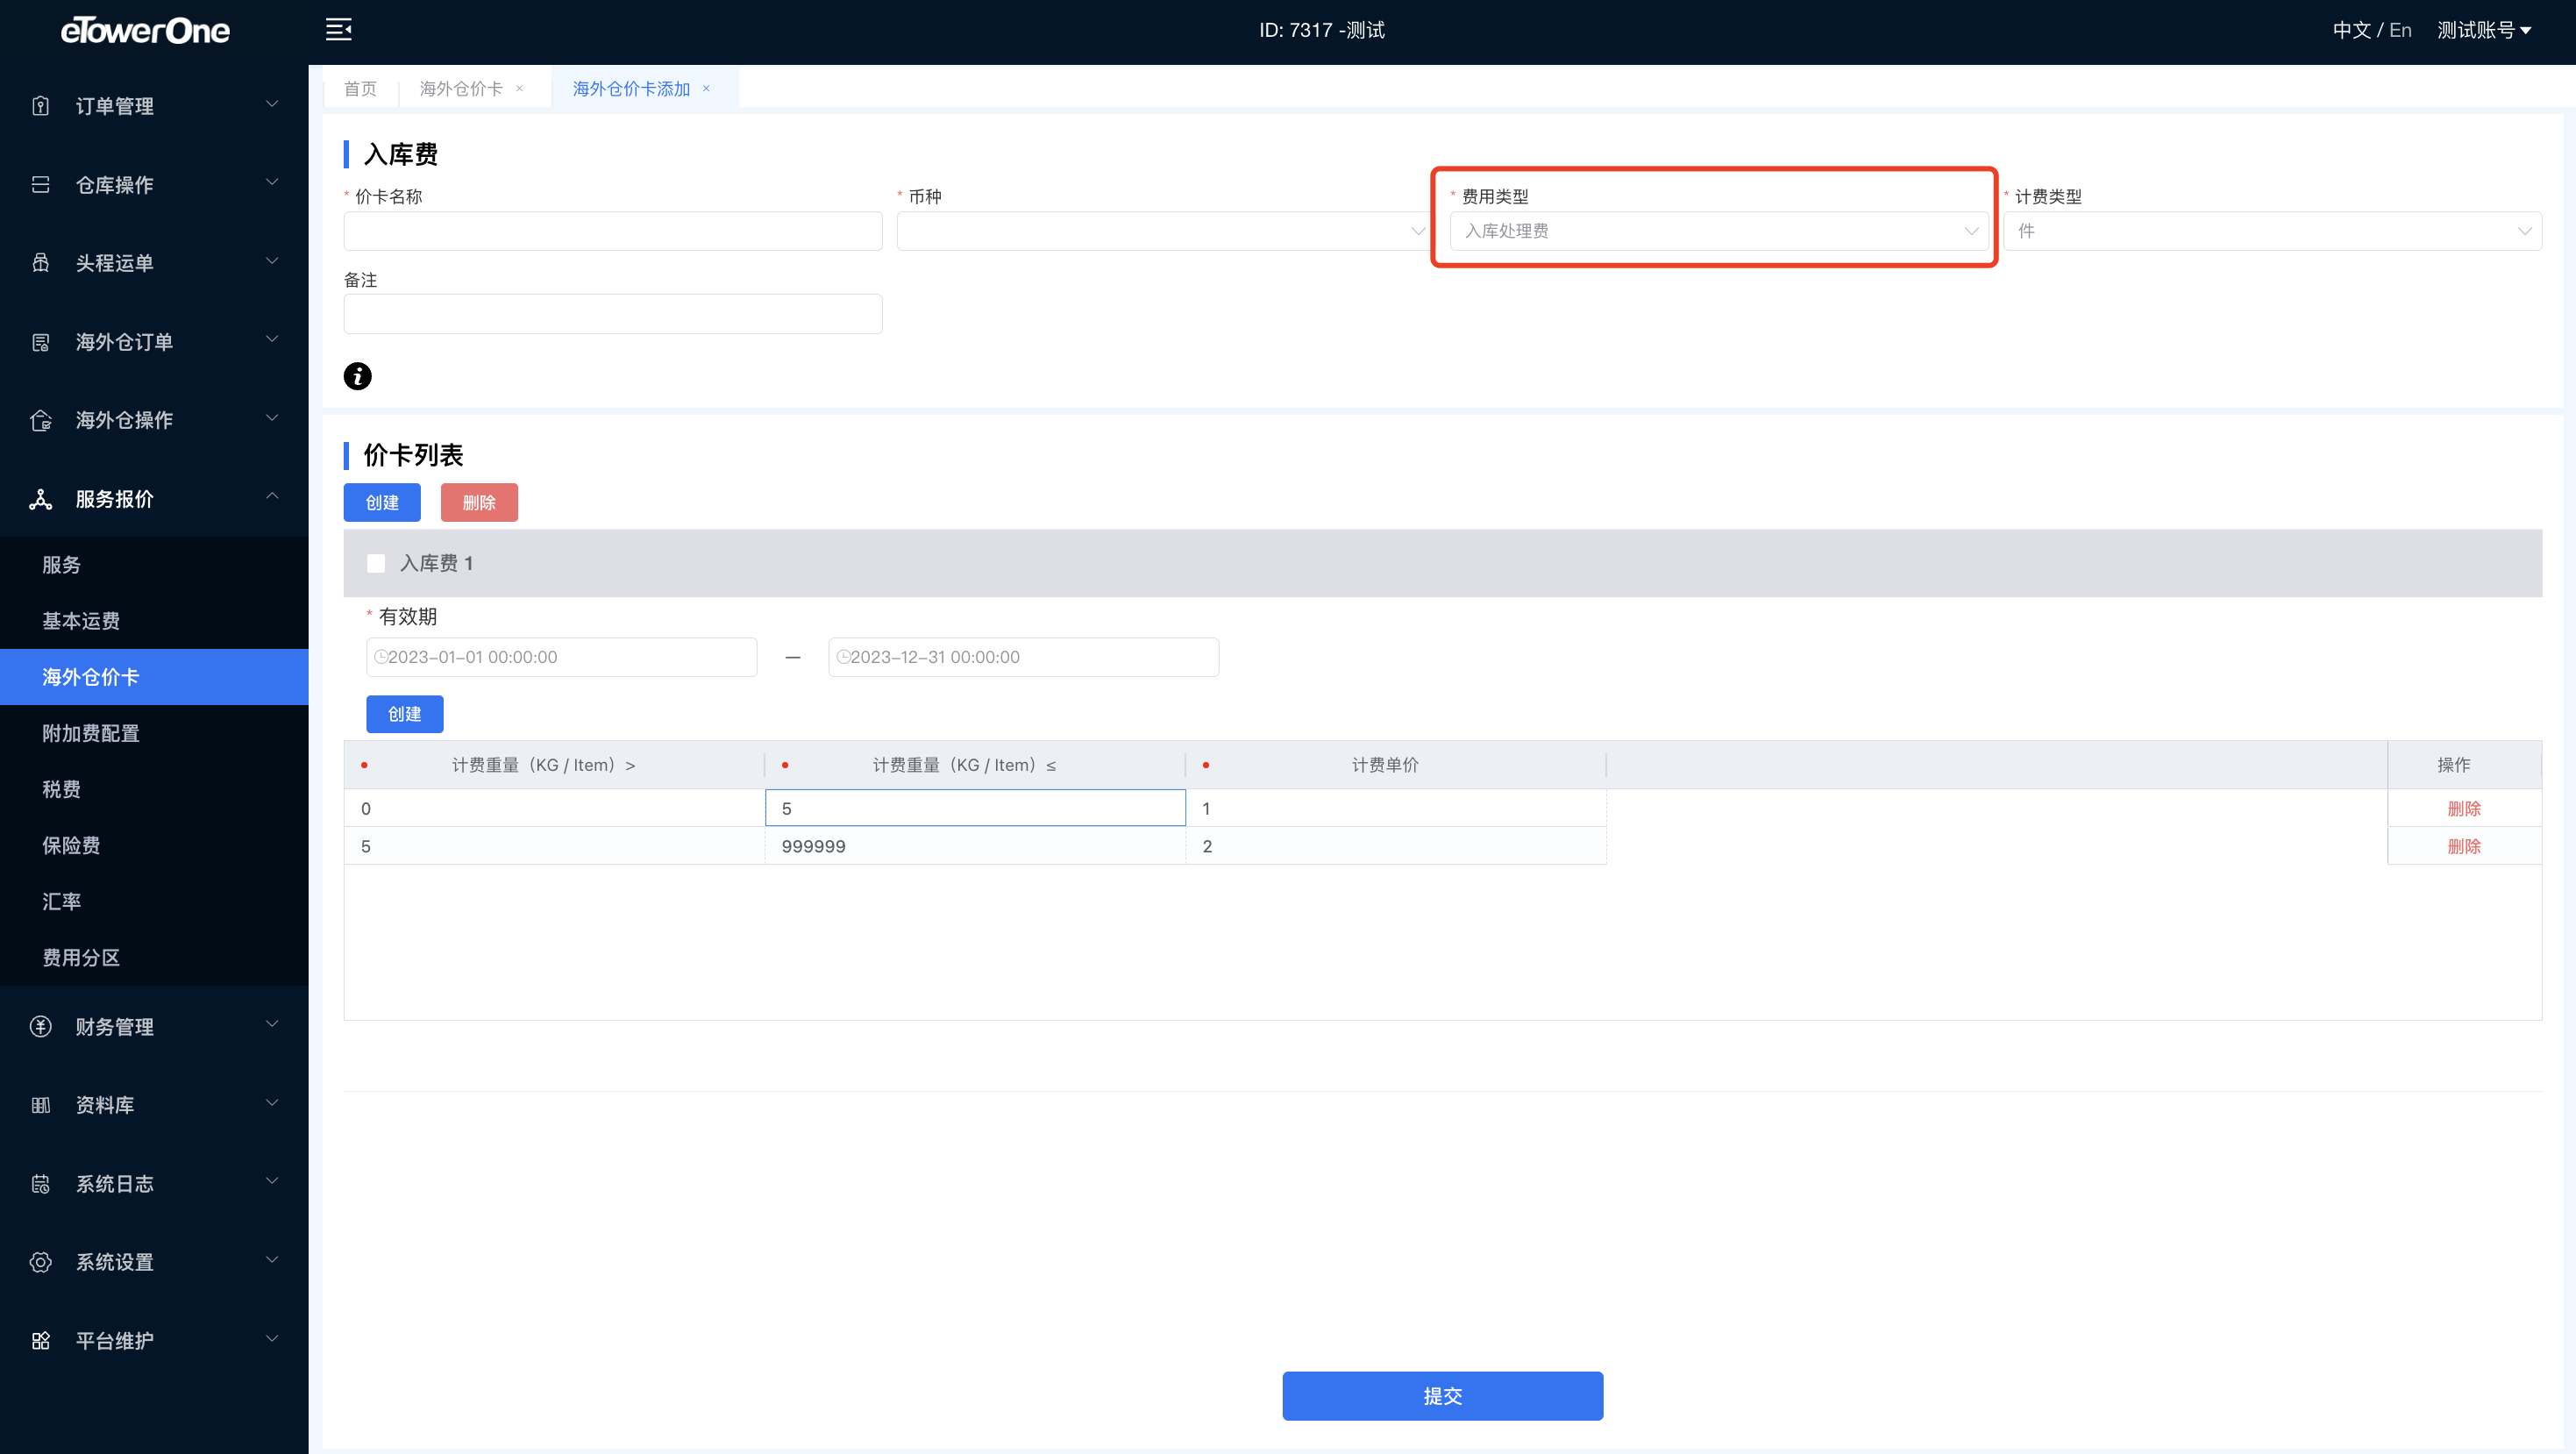Click the 财务管理 sidebar icon
This screenshot has width=2576, height=1454.
point(40,1027)
